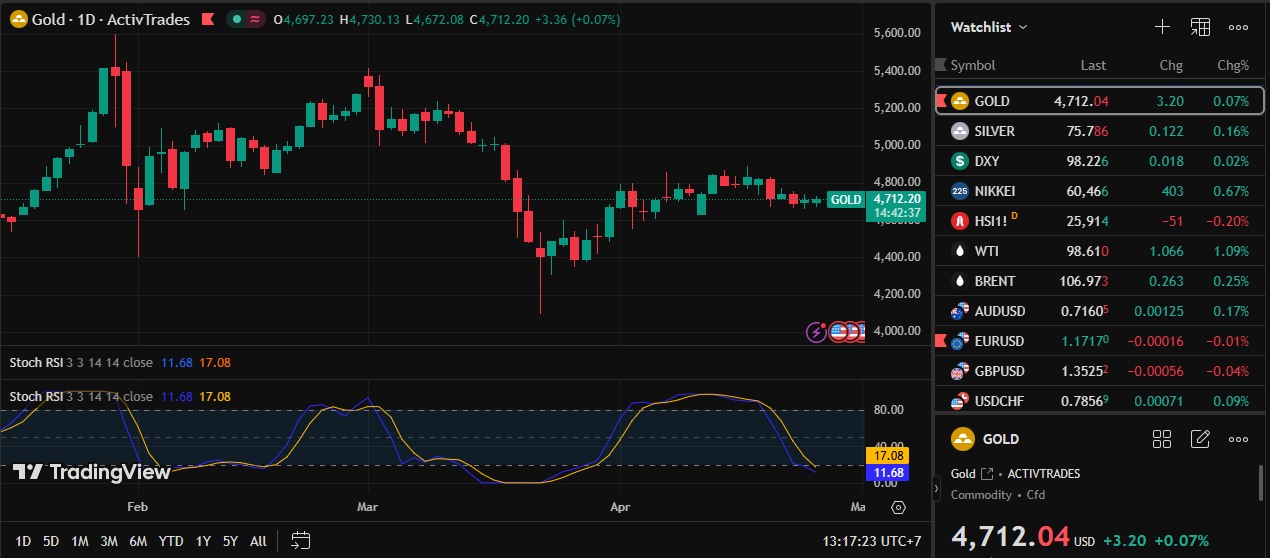Open the watchlist more options menu

coord(1238,28)
